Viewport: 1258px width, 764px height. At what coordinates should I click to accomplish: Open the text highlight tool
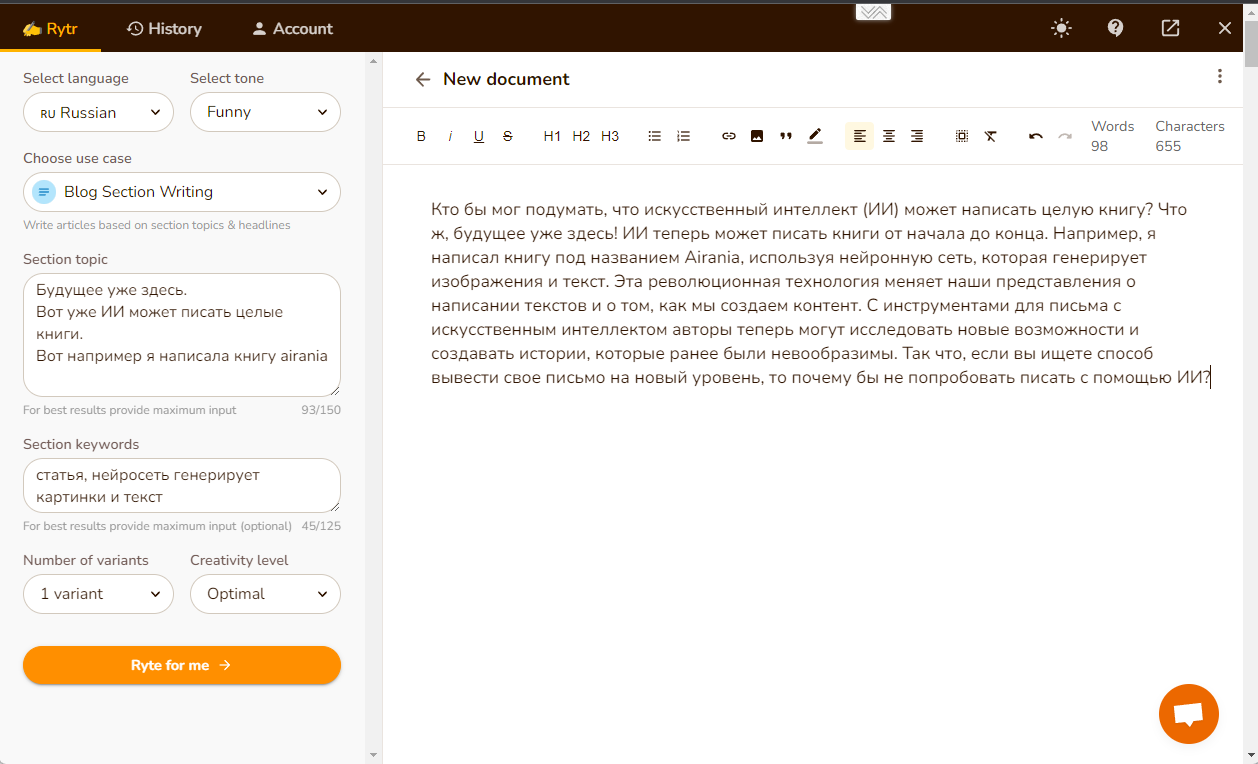815,136
